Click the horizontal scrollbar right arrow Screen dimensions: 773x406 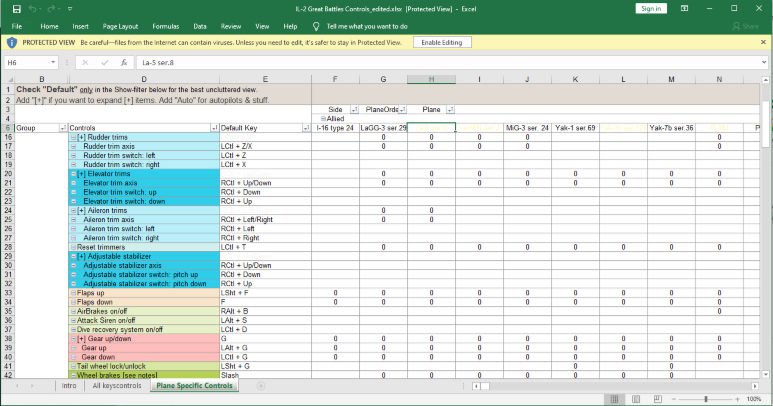pos(755,386)
